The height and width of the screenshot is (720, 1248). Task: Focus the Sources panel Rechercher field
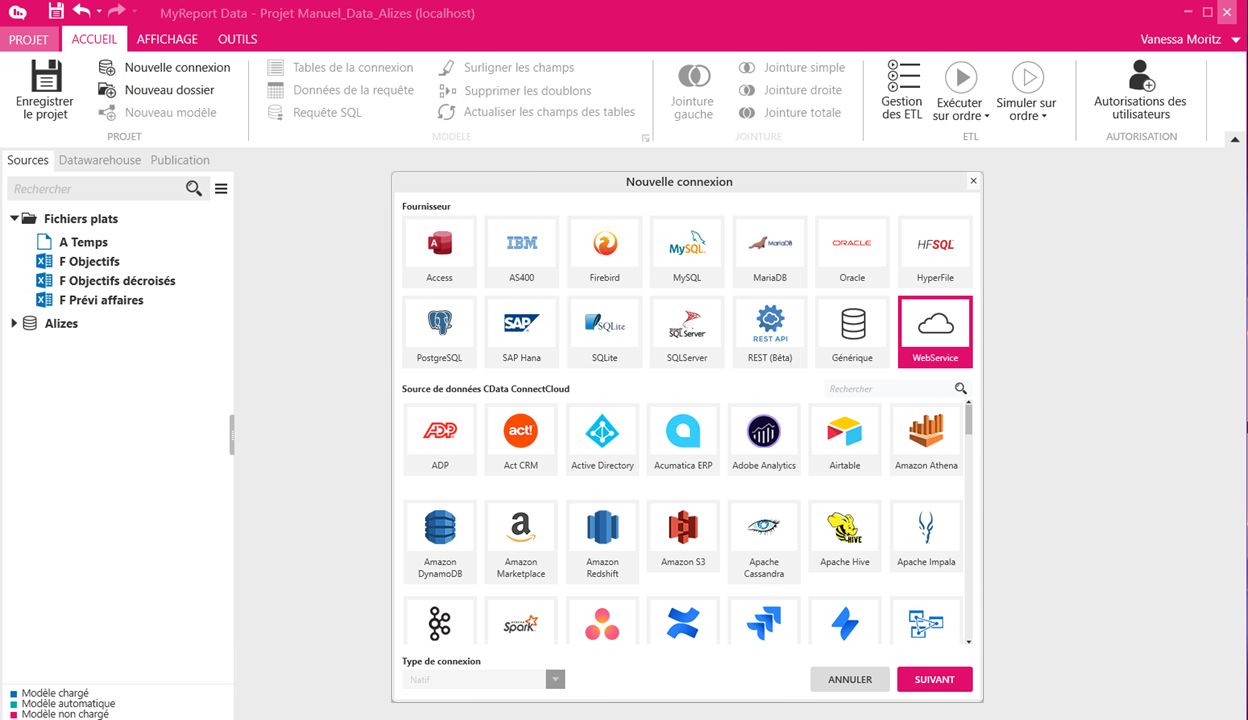click(95, 188)
